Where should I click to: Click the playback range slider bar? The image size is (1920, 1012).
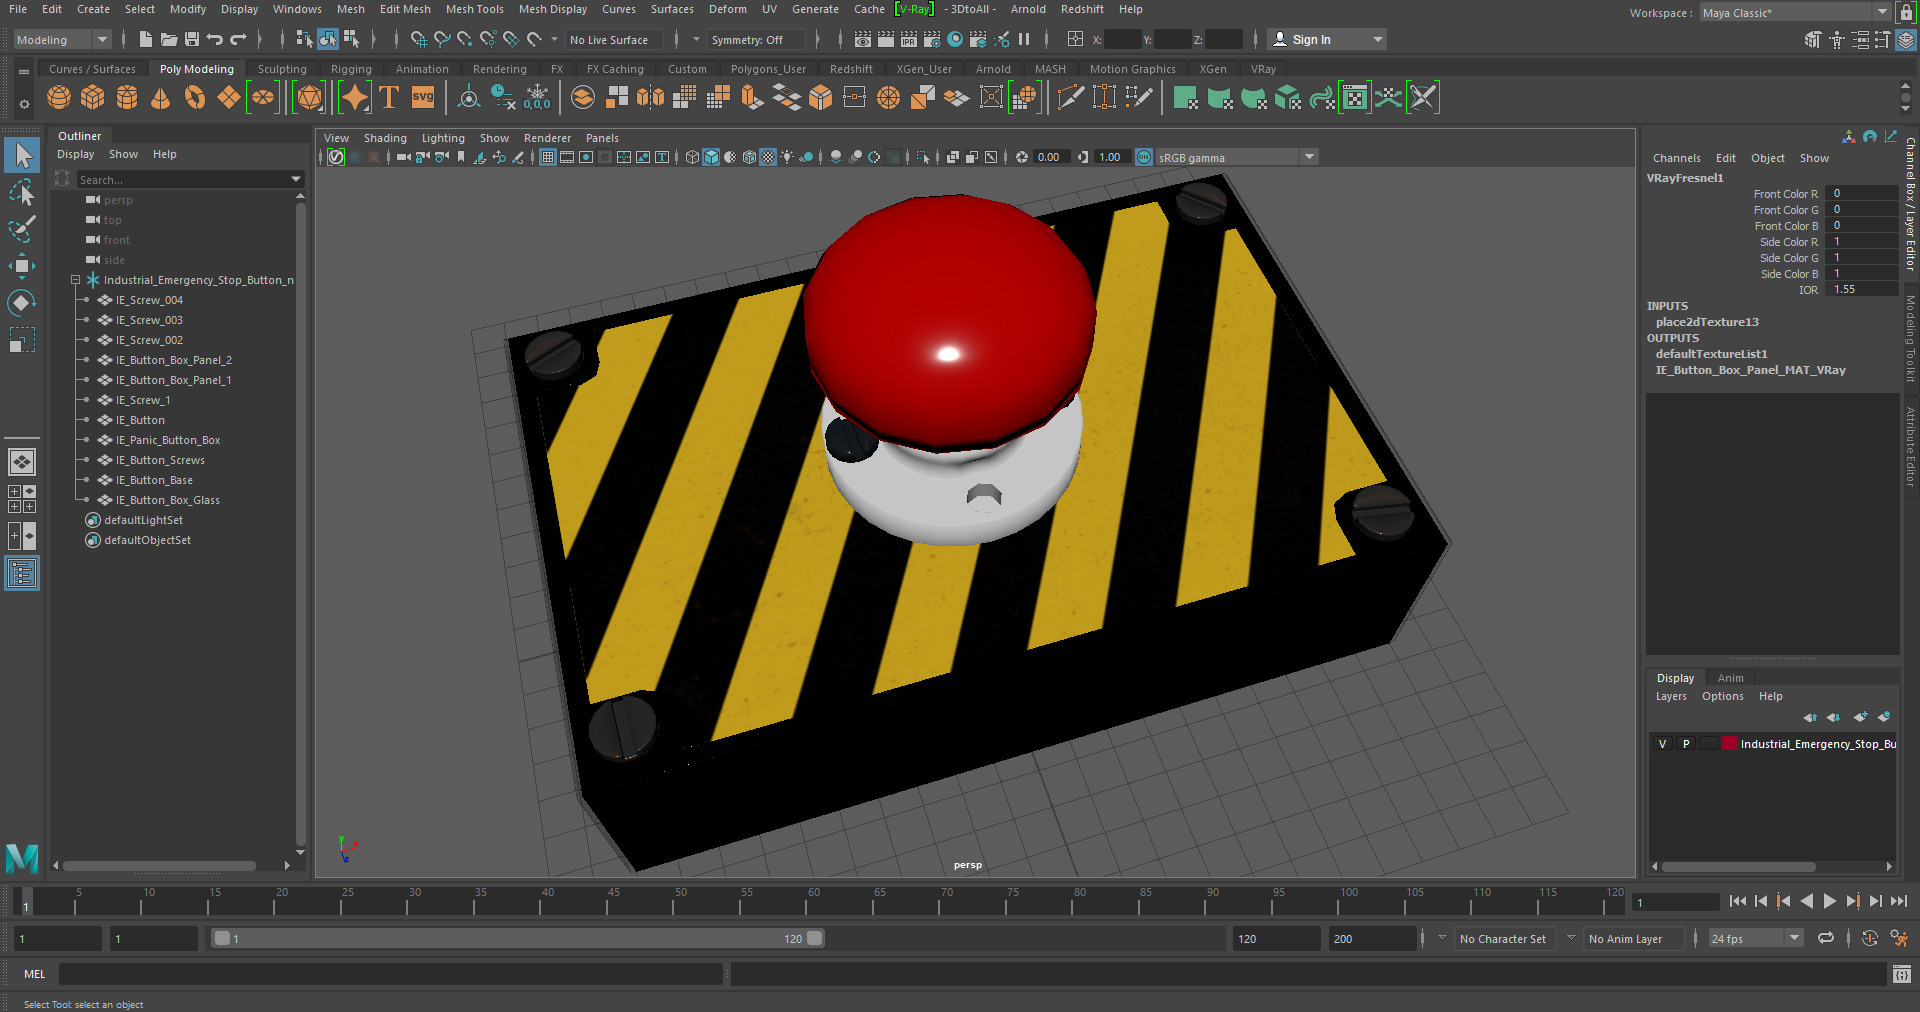[518, 938]
